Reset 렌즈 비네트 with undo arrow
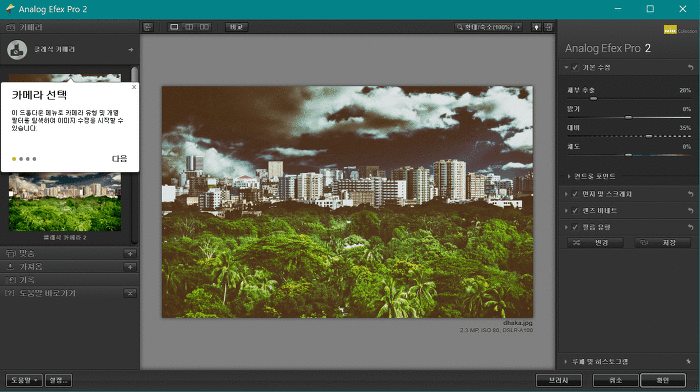700x392 pixels. click(691, 211)
